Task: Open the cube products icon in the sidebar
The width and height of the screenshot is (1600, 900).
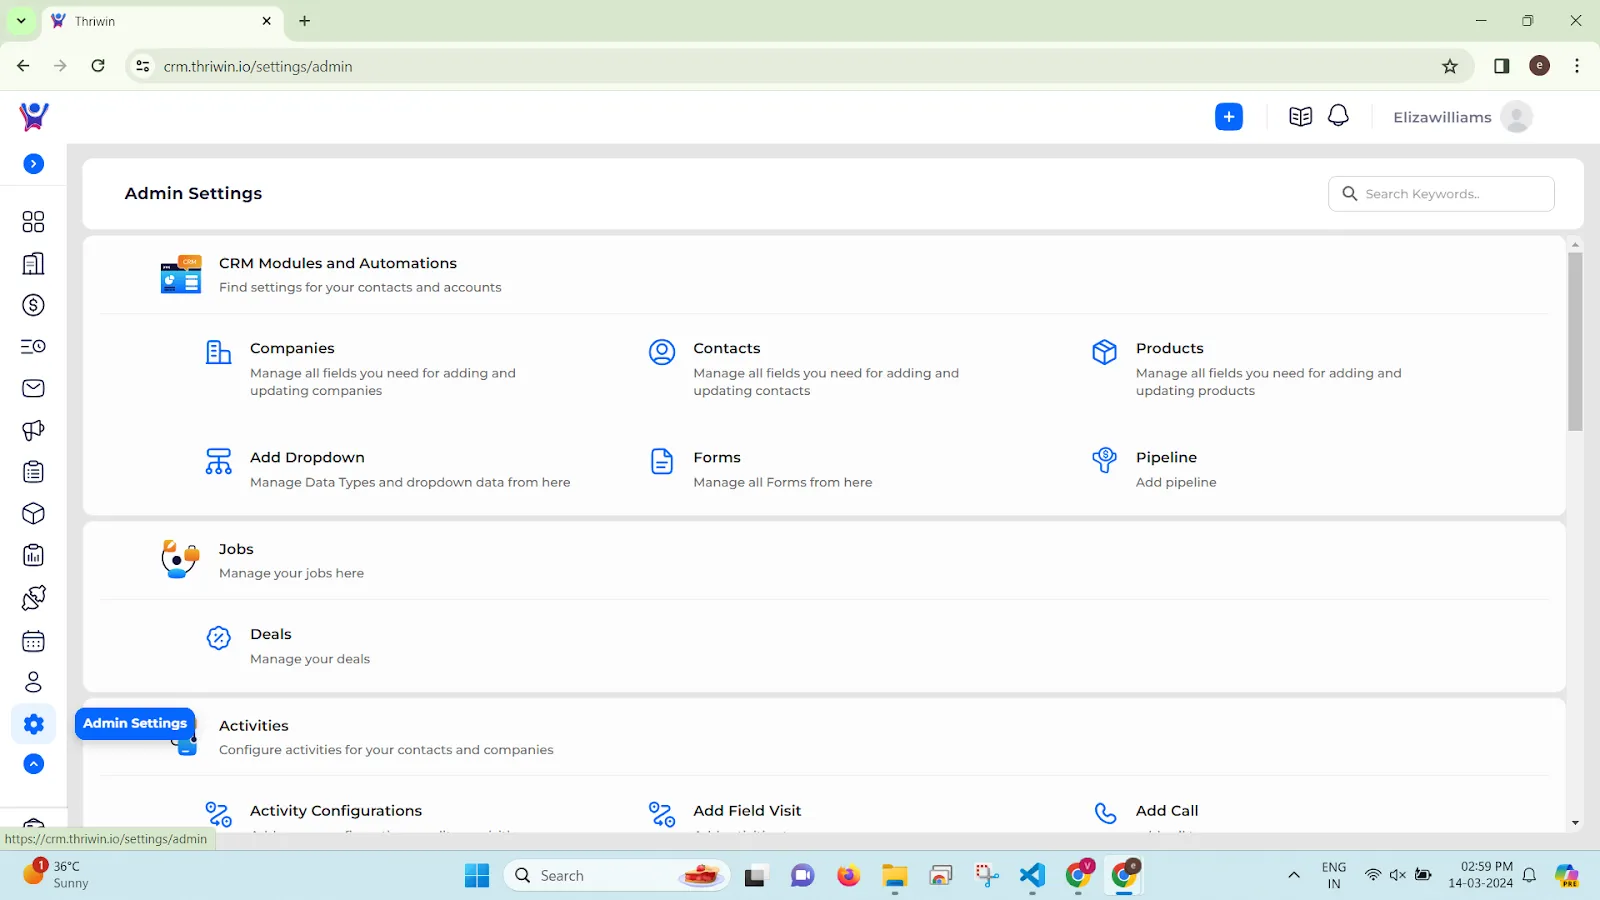Action: tap(33, 514)
